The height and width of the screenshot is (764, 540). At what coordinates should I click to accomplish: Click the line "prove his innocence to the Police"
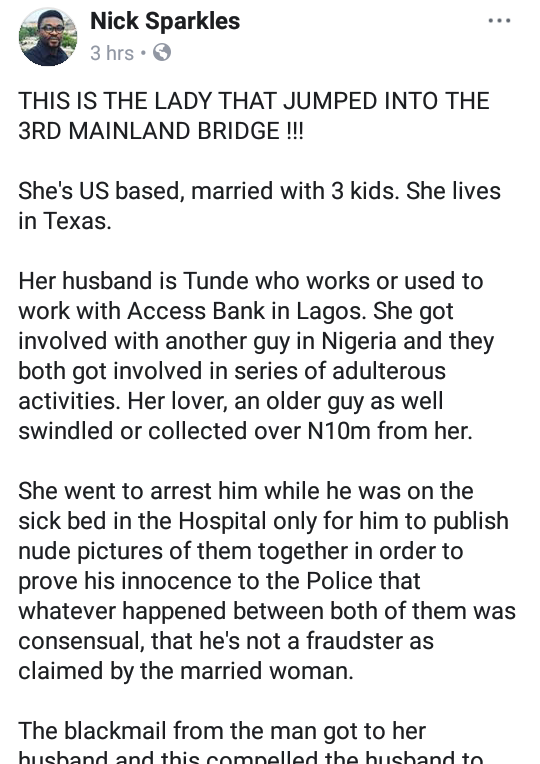tap(219, 581)
